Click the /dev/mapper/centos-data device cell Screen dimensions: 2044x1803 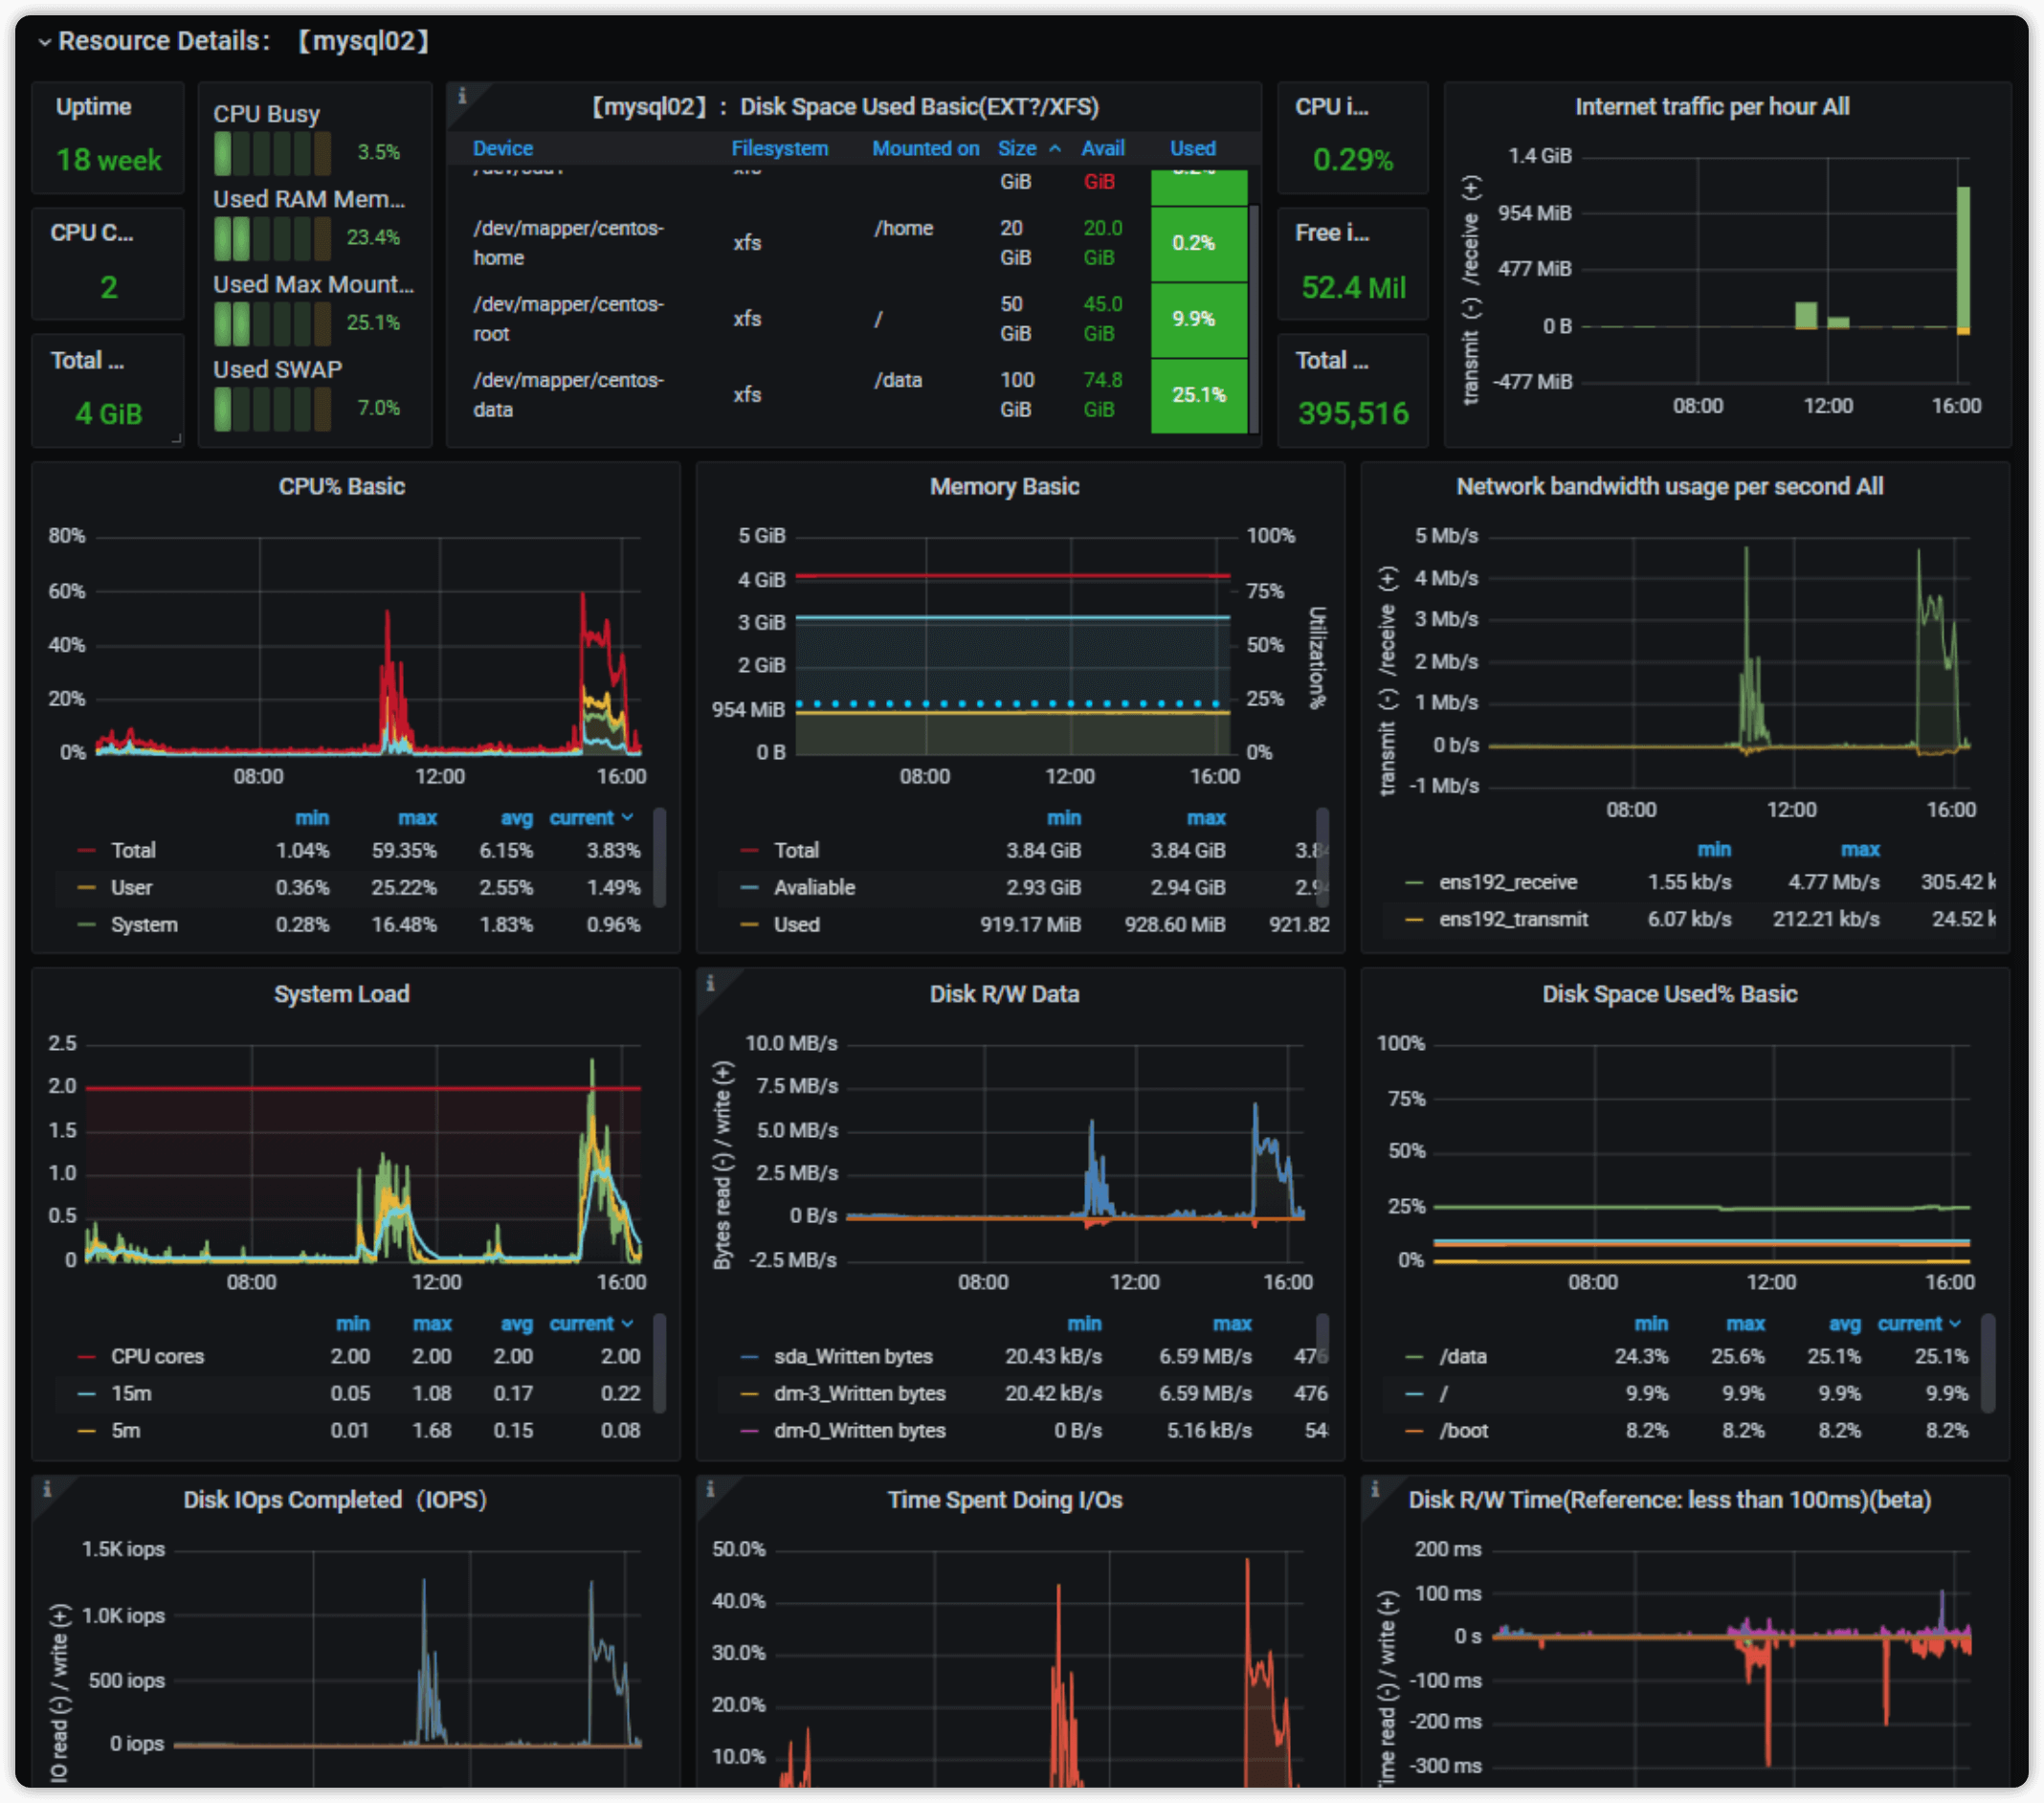pos(568,395)
